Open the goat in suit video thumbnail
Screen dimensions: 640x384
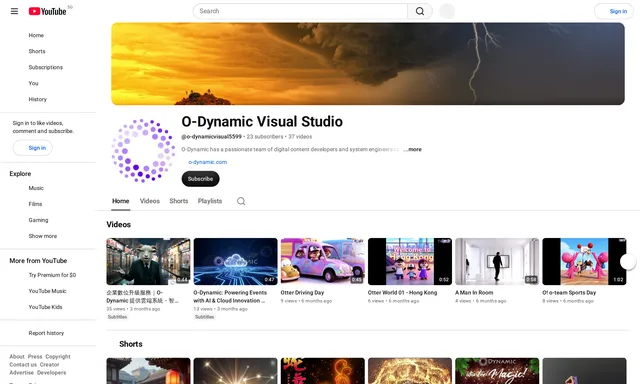click(x=148, y=262)
